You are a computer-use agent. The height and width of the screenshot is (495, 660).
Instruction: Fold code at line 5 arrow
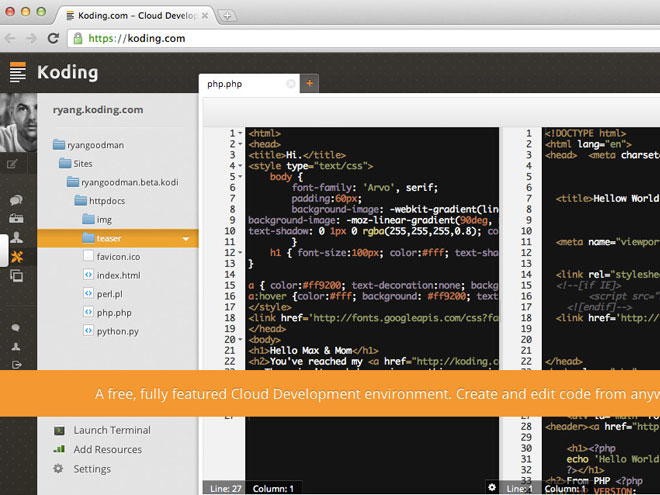(240, 176)
